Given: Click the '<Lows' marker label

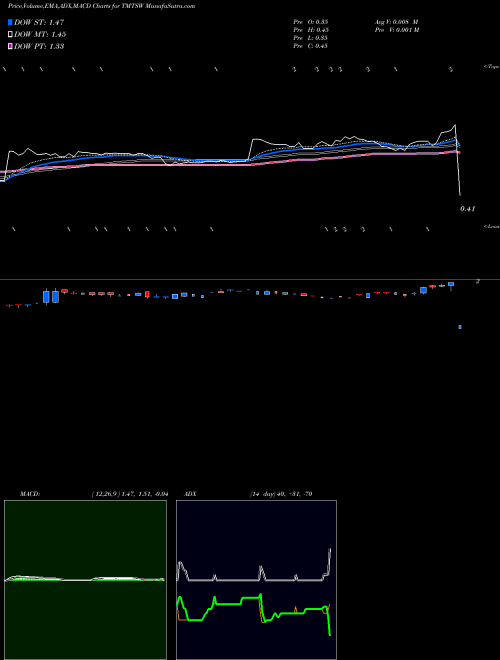Looking at the screenshot, I should click(x=491, y=226).
